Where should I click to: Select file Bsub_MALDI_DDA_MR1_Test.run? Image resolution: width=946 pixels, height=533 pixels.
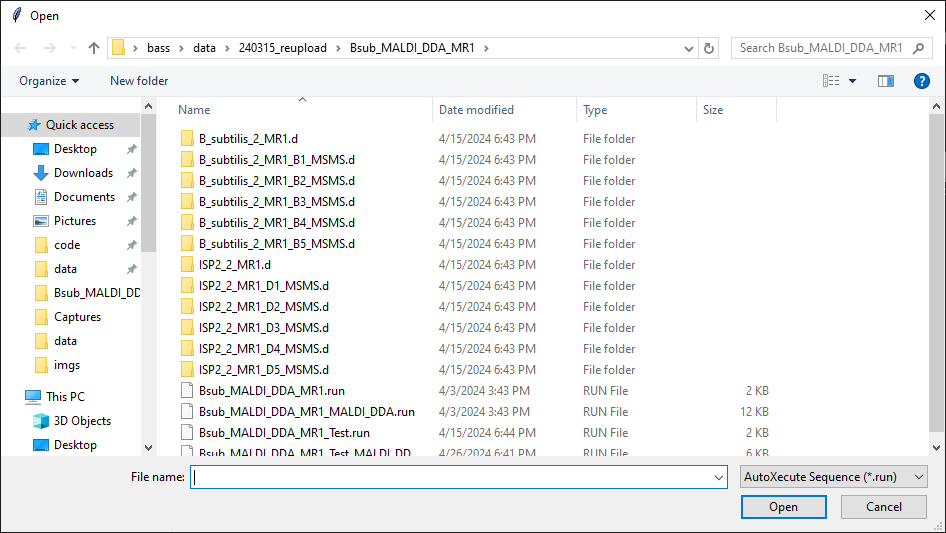[x=284, y=433]
